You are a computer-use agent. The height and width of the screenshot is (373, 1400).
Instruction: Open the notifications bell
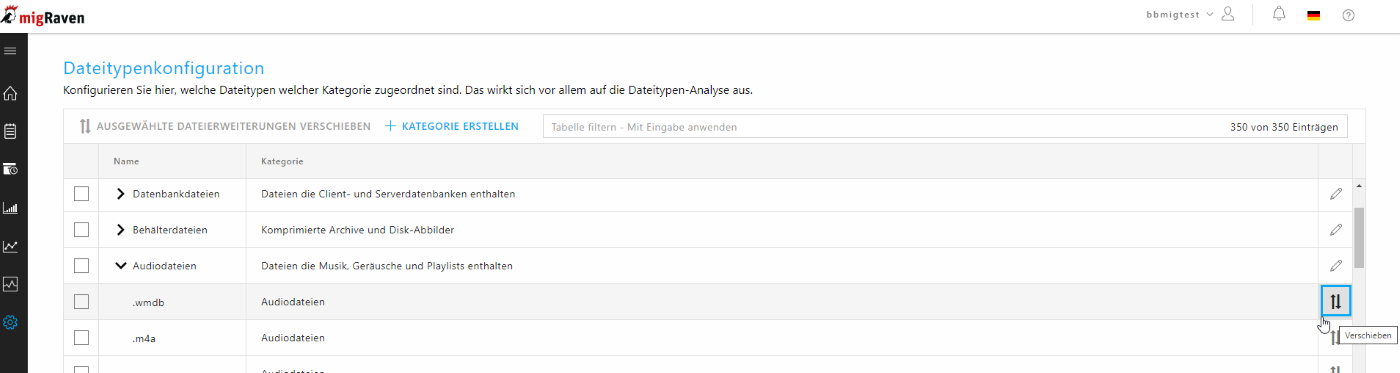tap(1279, 14)
